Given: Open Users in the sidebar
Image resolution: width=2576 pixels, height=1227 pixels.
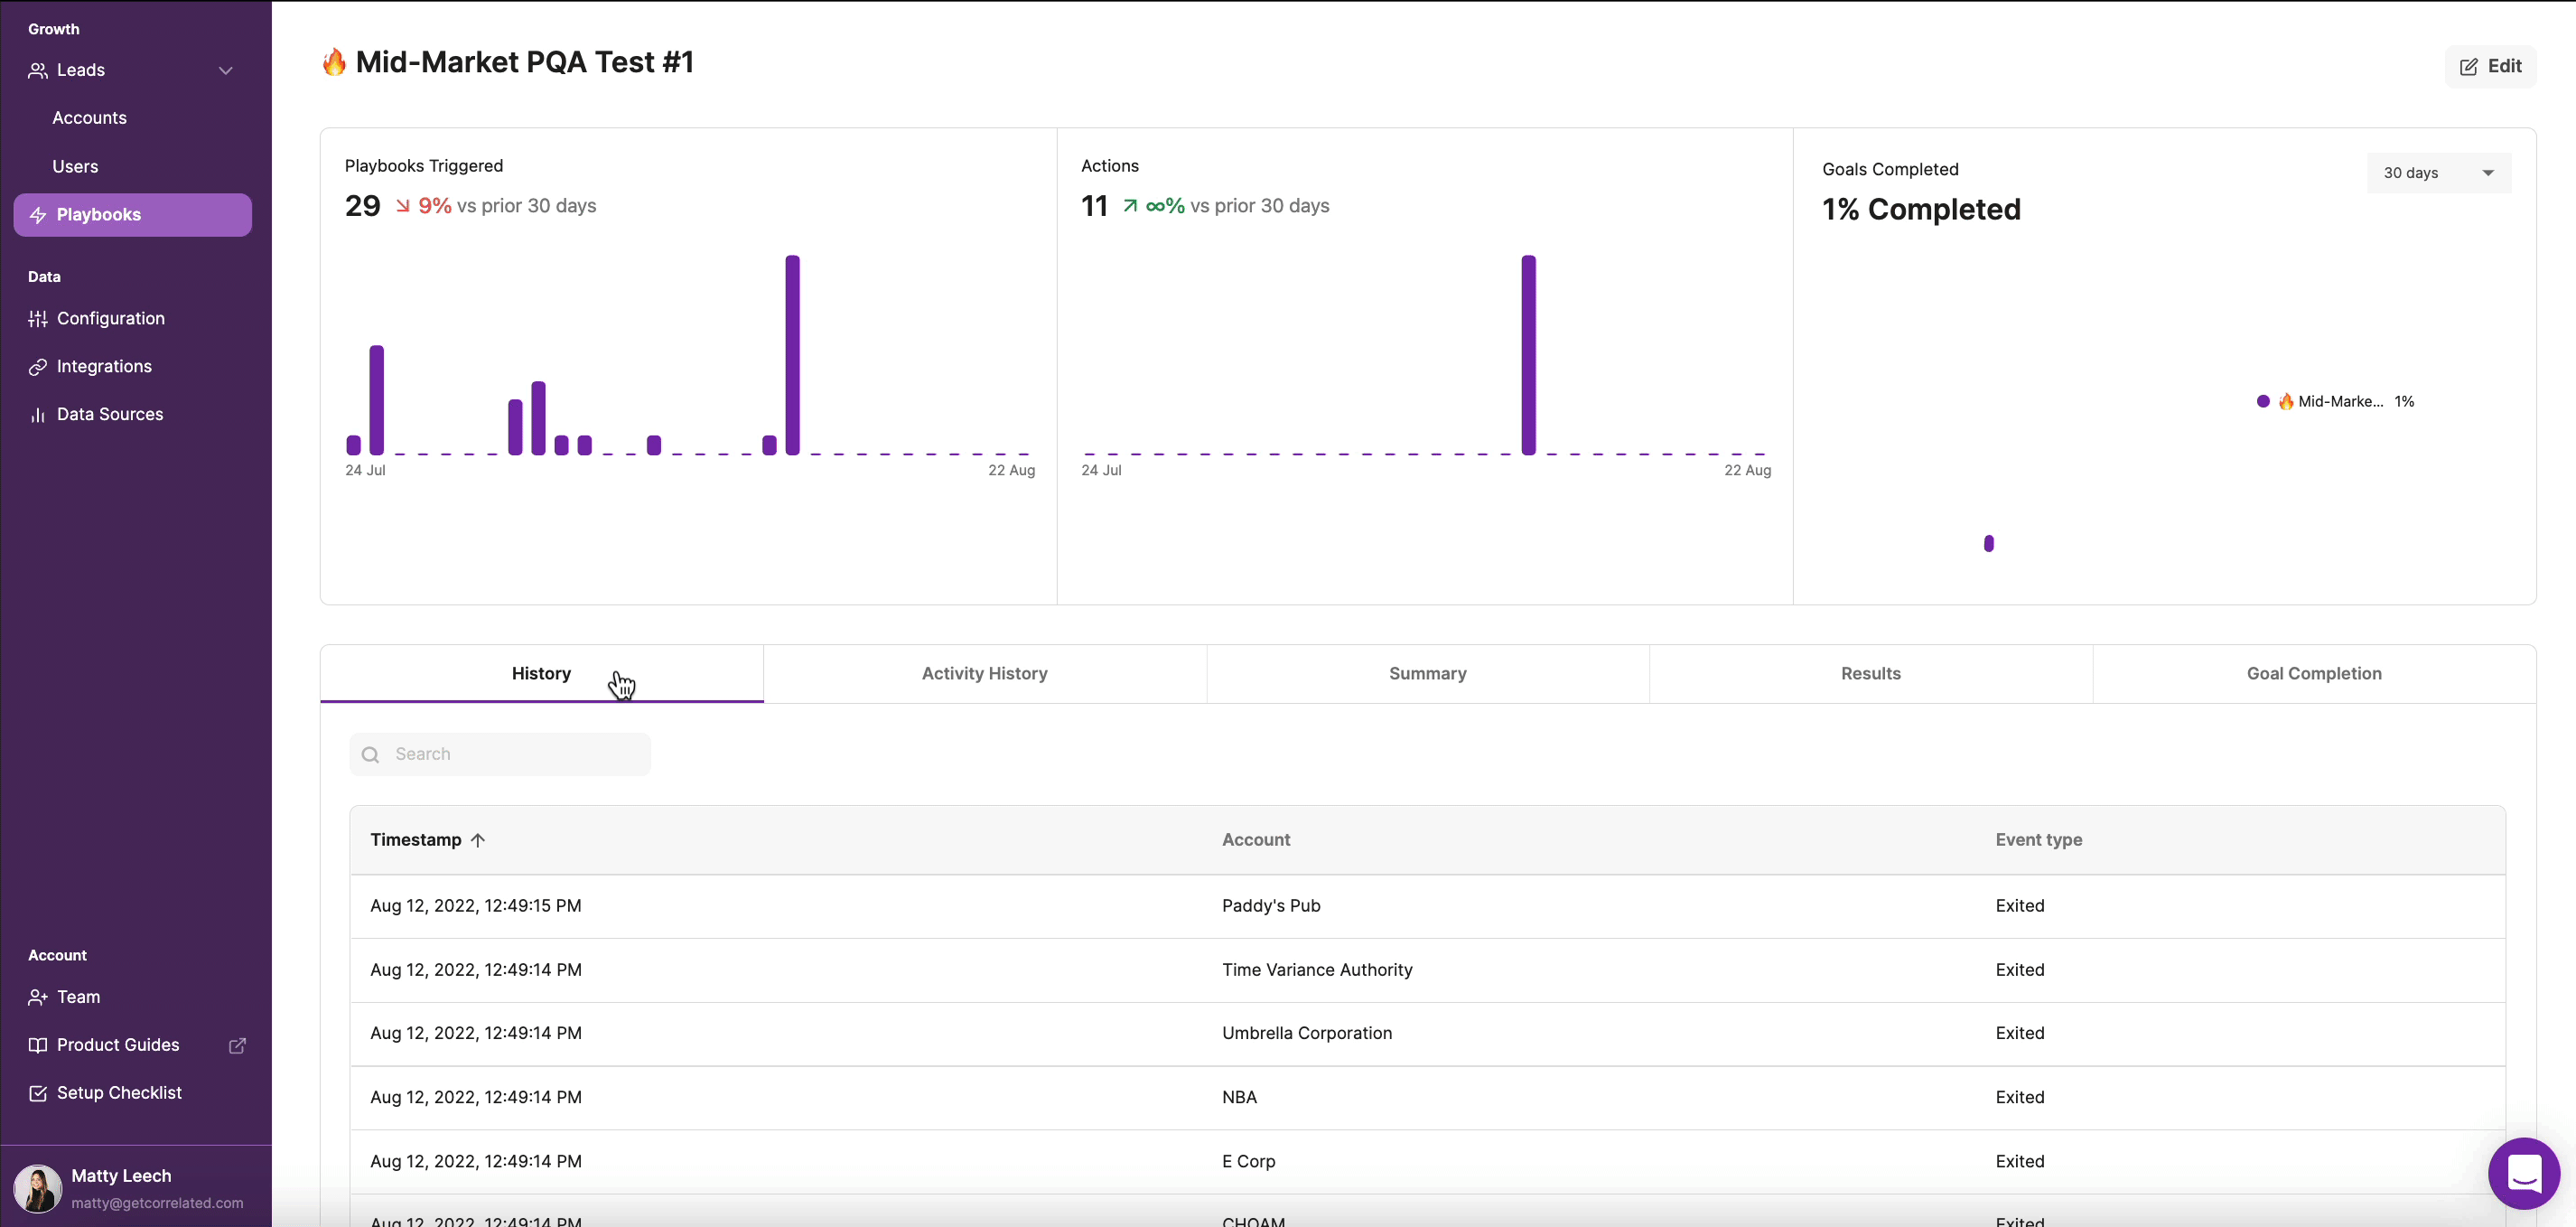Looking at the screenshot, I should (x=75, y=166).
